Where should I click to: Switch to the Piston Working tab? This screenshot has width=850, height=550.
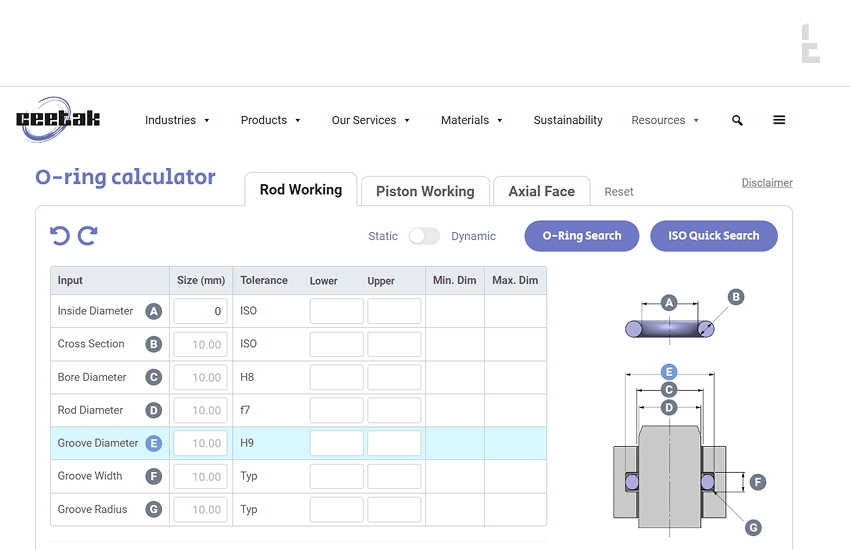(425, 191)
